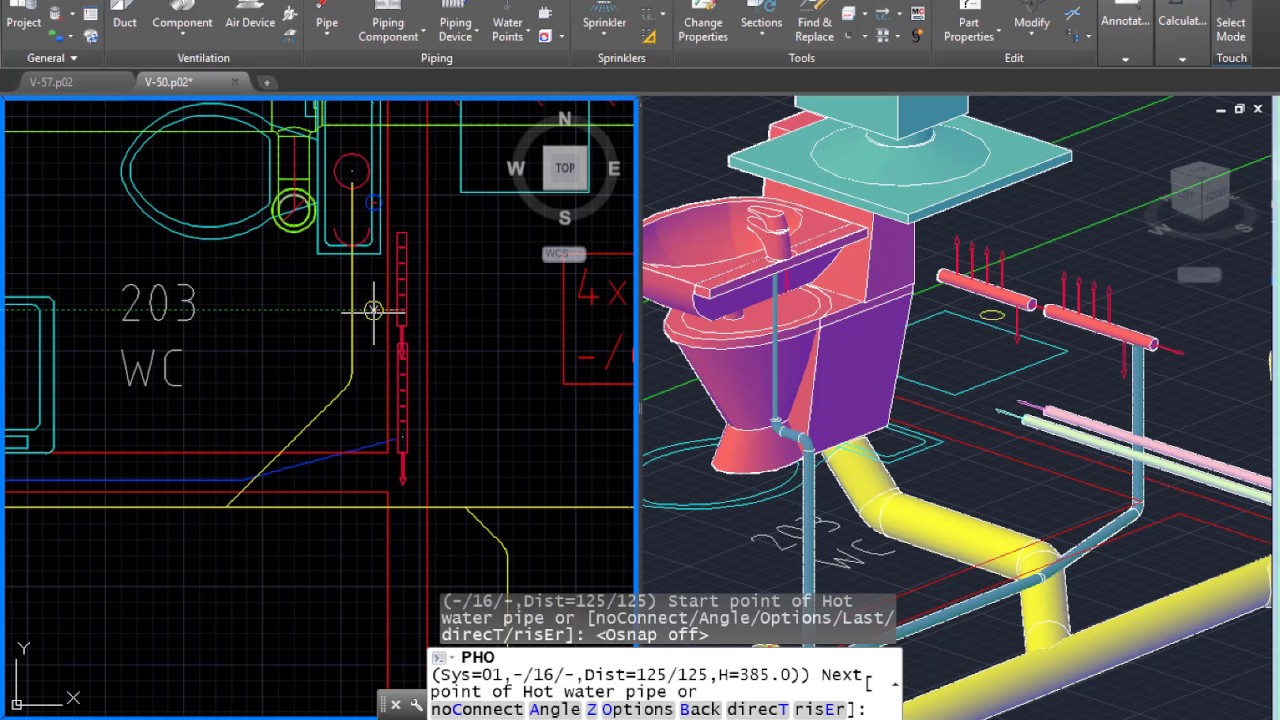Image resolution: width=1280 pixels, height=720 pixels.
Task: Choose the noConnect command option
Action: pyautogui.click(x=476, y=709)
